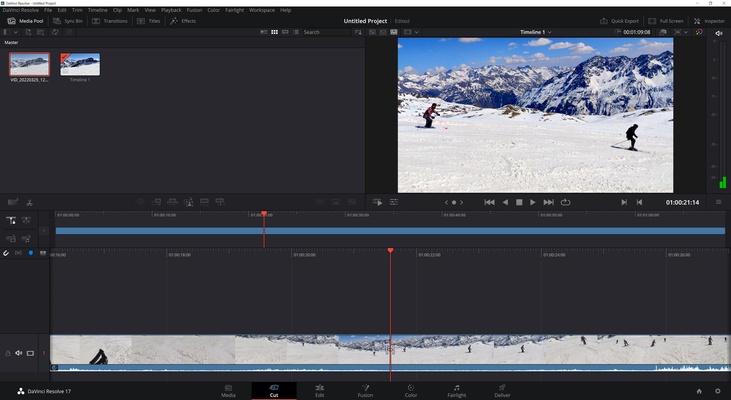Open the Sync Bin panel
Image resolution: width=731 pixels, height=400 pixels.
coord(68,21)
